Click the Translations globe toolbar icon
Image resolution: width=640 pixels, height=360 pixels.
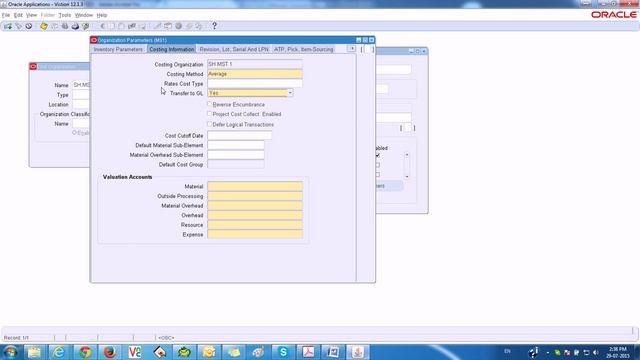click(x=178, y=26)
